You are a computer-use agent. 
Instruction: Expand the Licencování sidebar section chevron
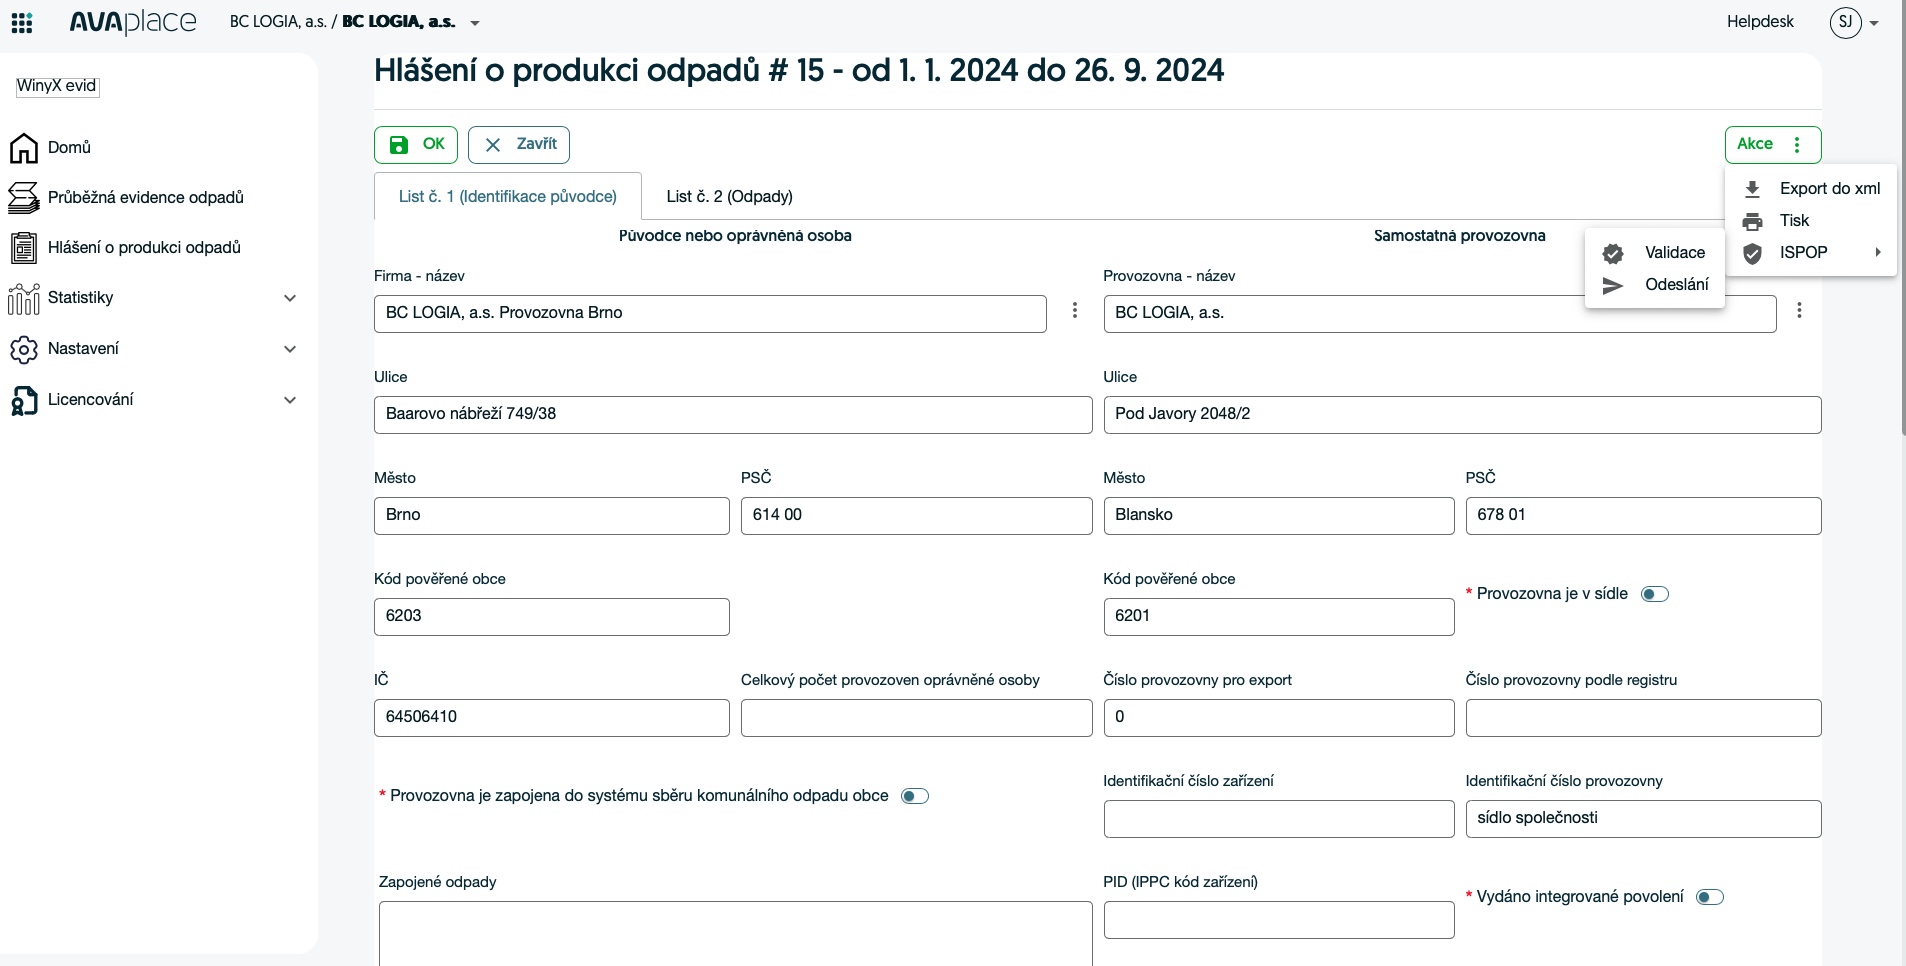click(290, 400)
